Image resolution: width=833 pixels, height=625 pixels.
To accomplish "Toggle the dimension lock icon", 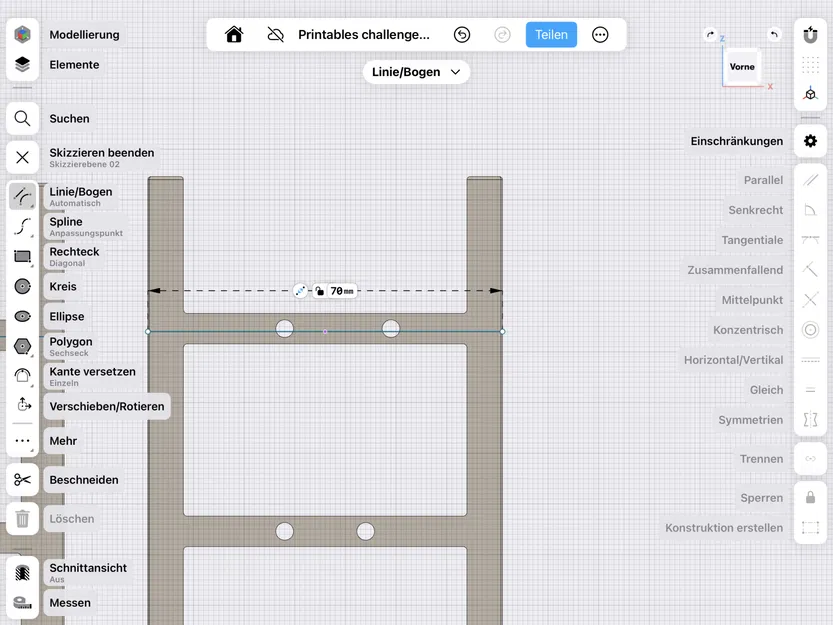I will click(319, 291).
